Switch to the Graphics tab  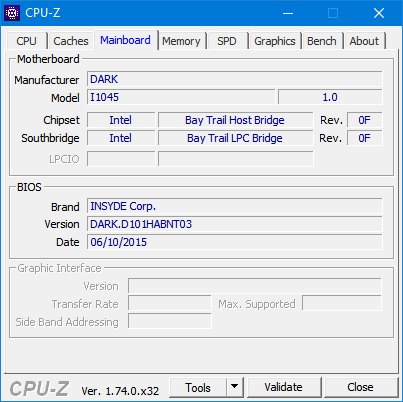(x=275, y=41)
